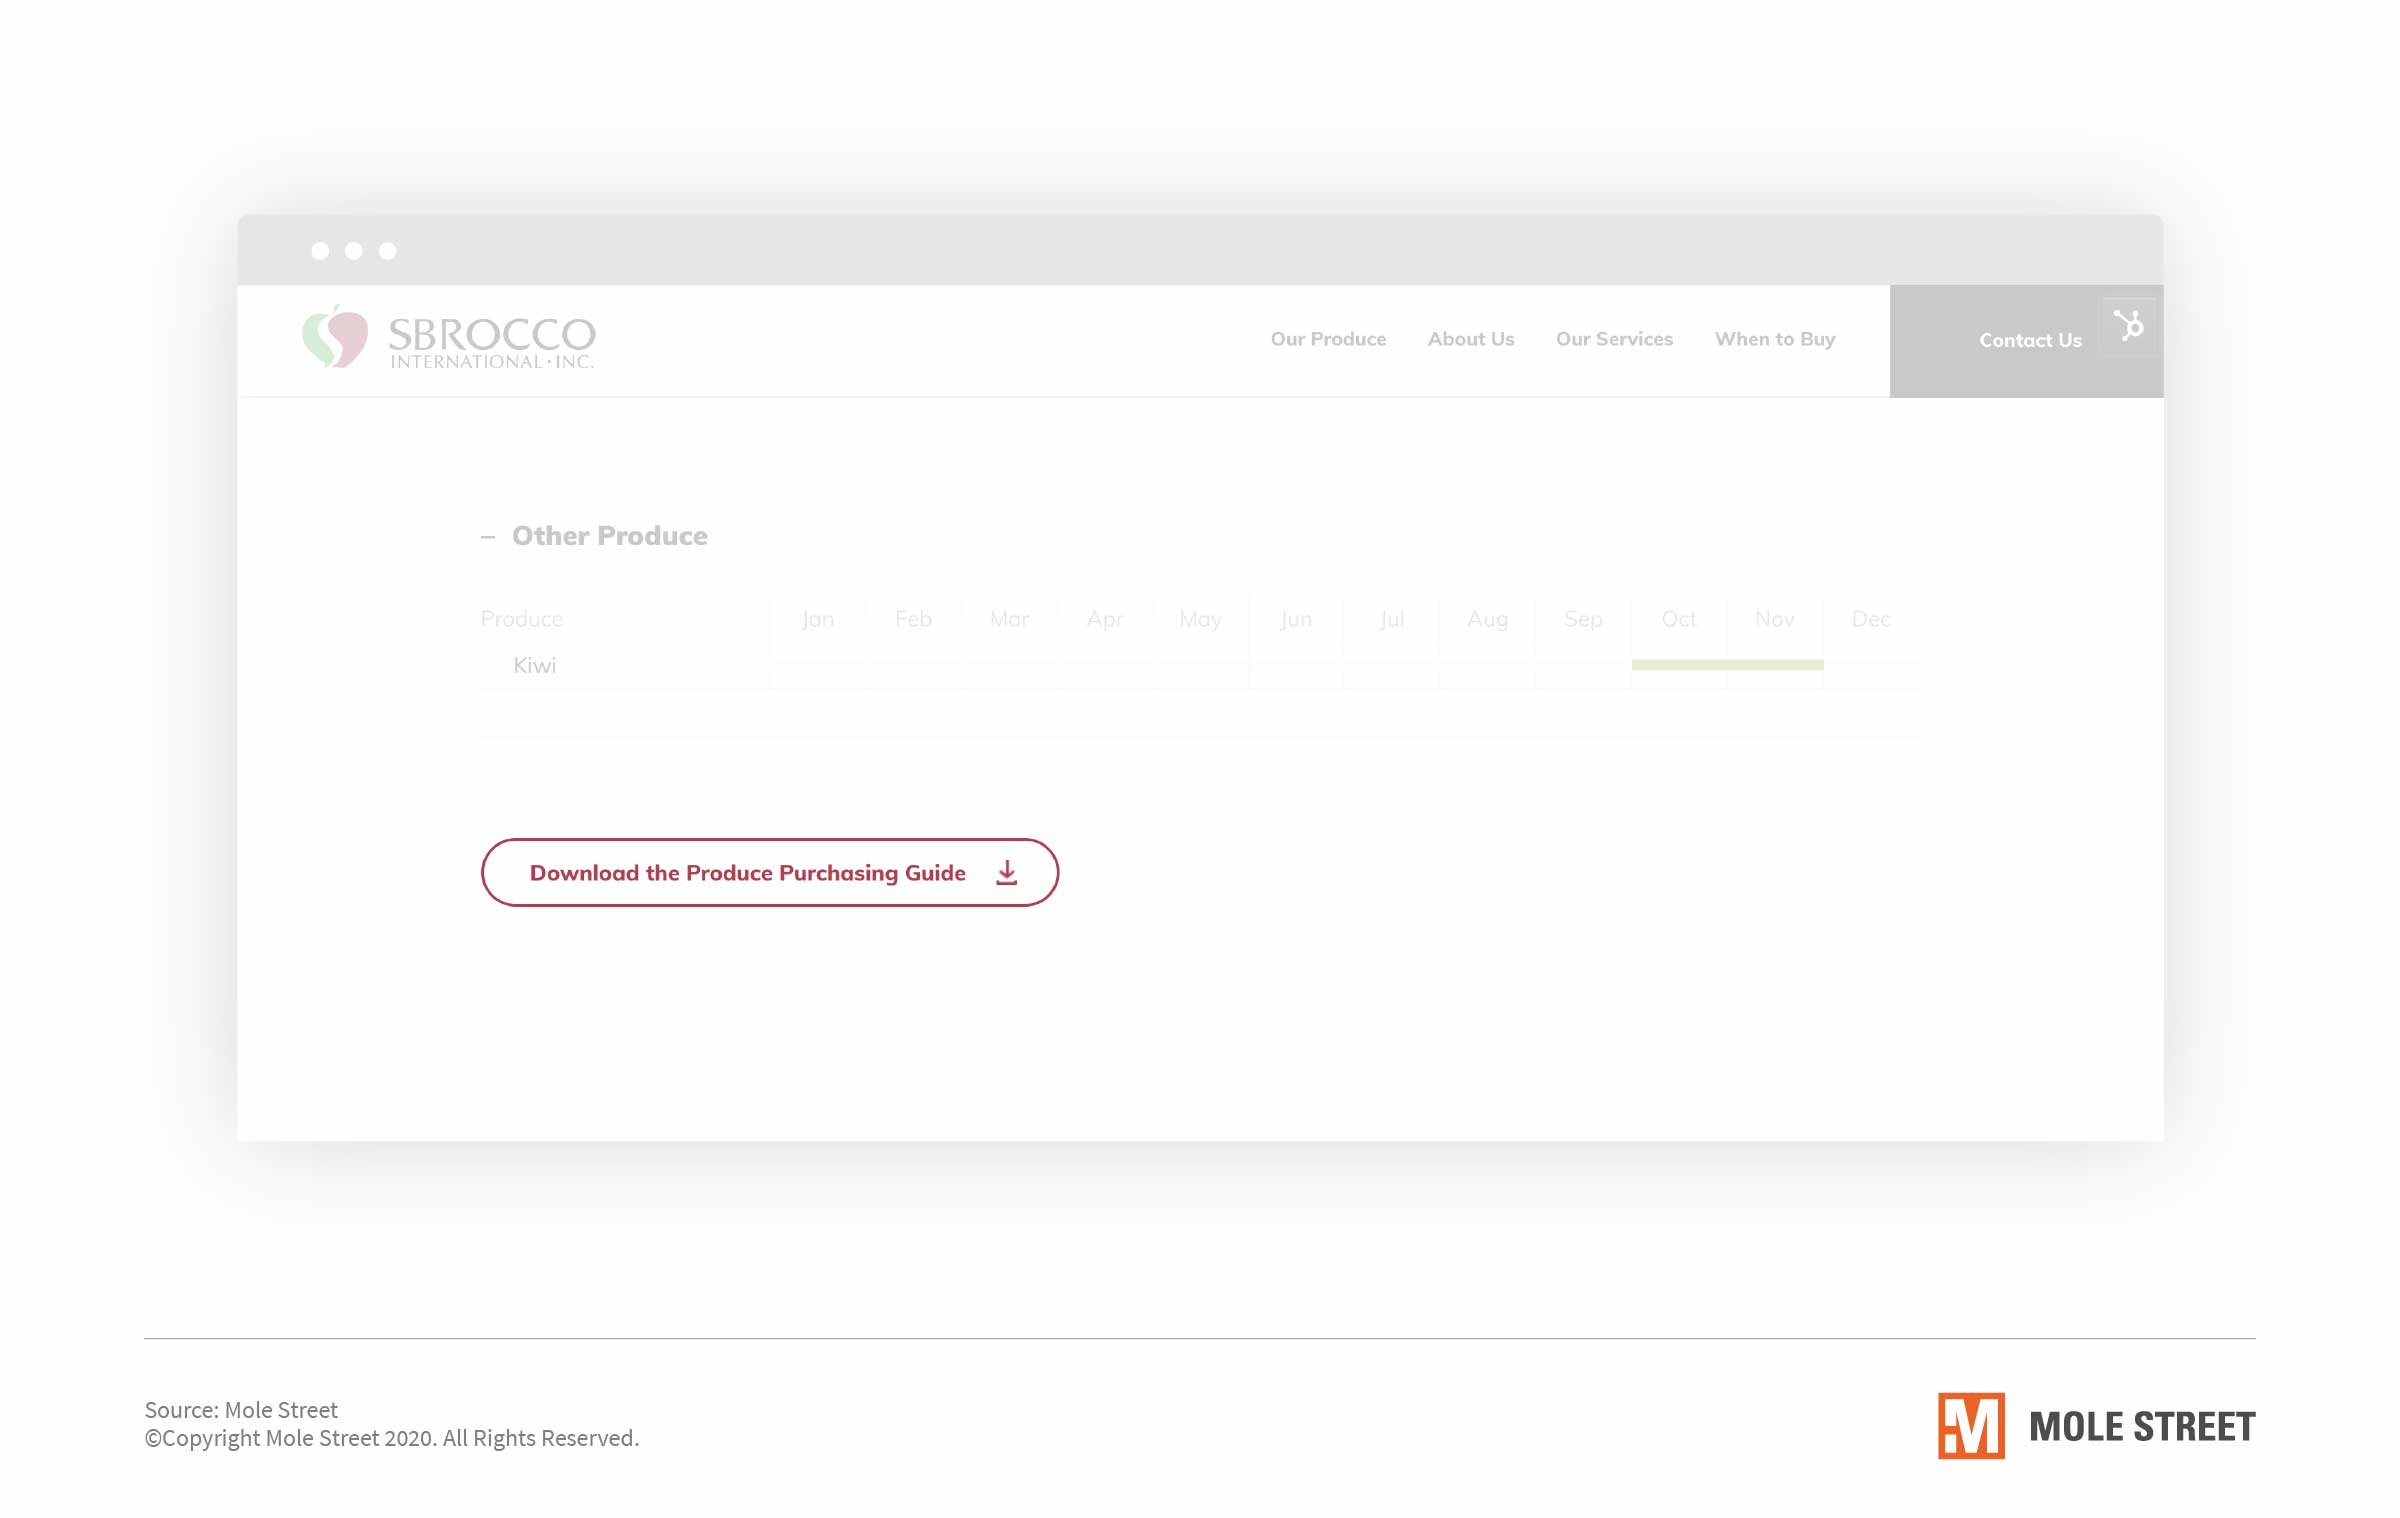
Task: Click the Kiwi produce row item
Action: pyautogui.click(x=535, y=665)
